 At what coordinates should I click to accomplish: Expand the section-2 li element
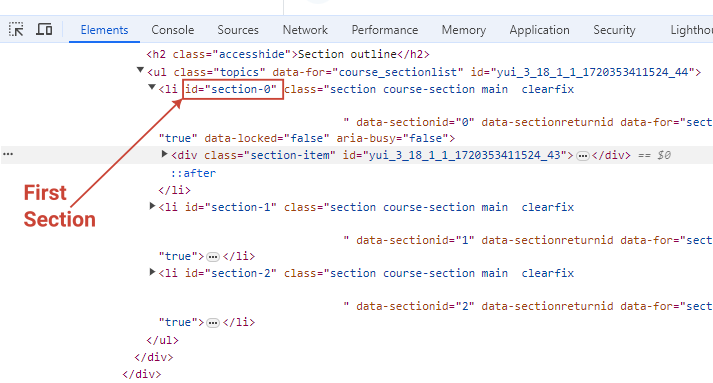[x=152, y=272]
